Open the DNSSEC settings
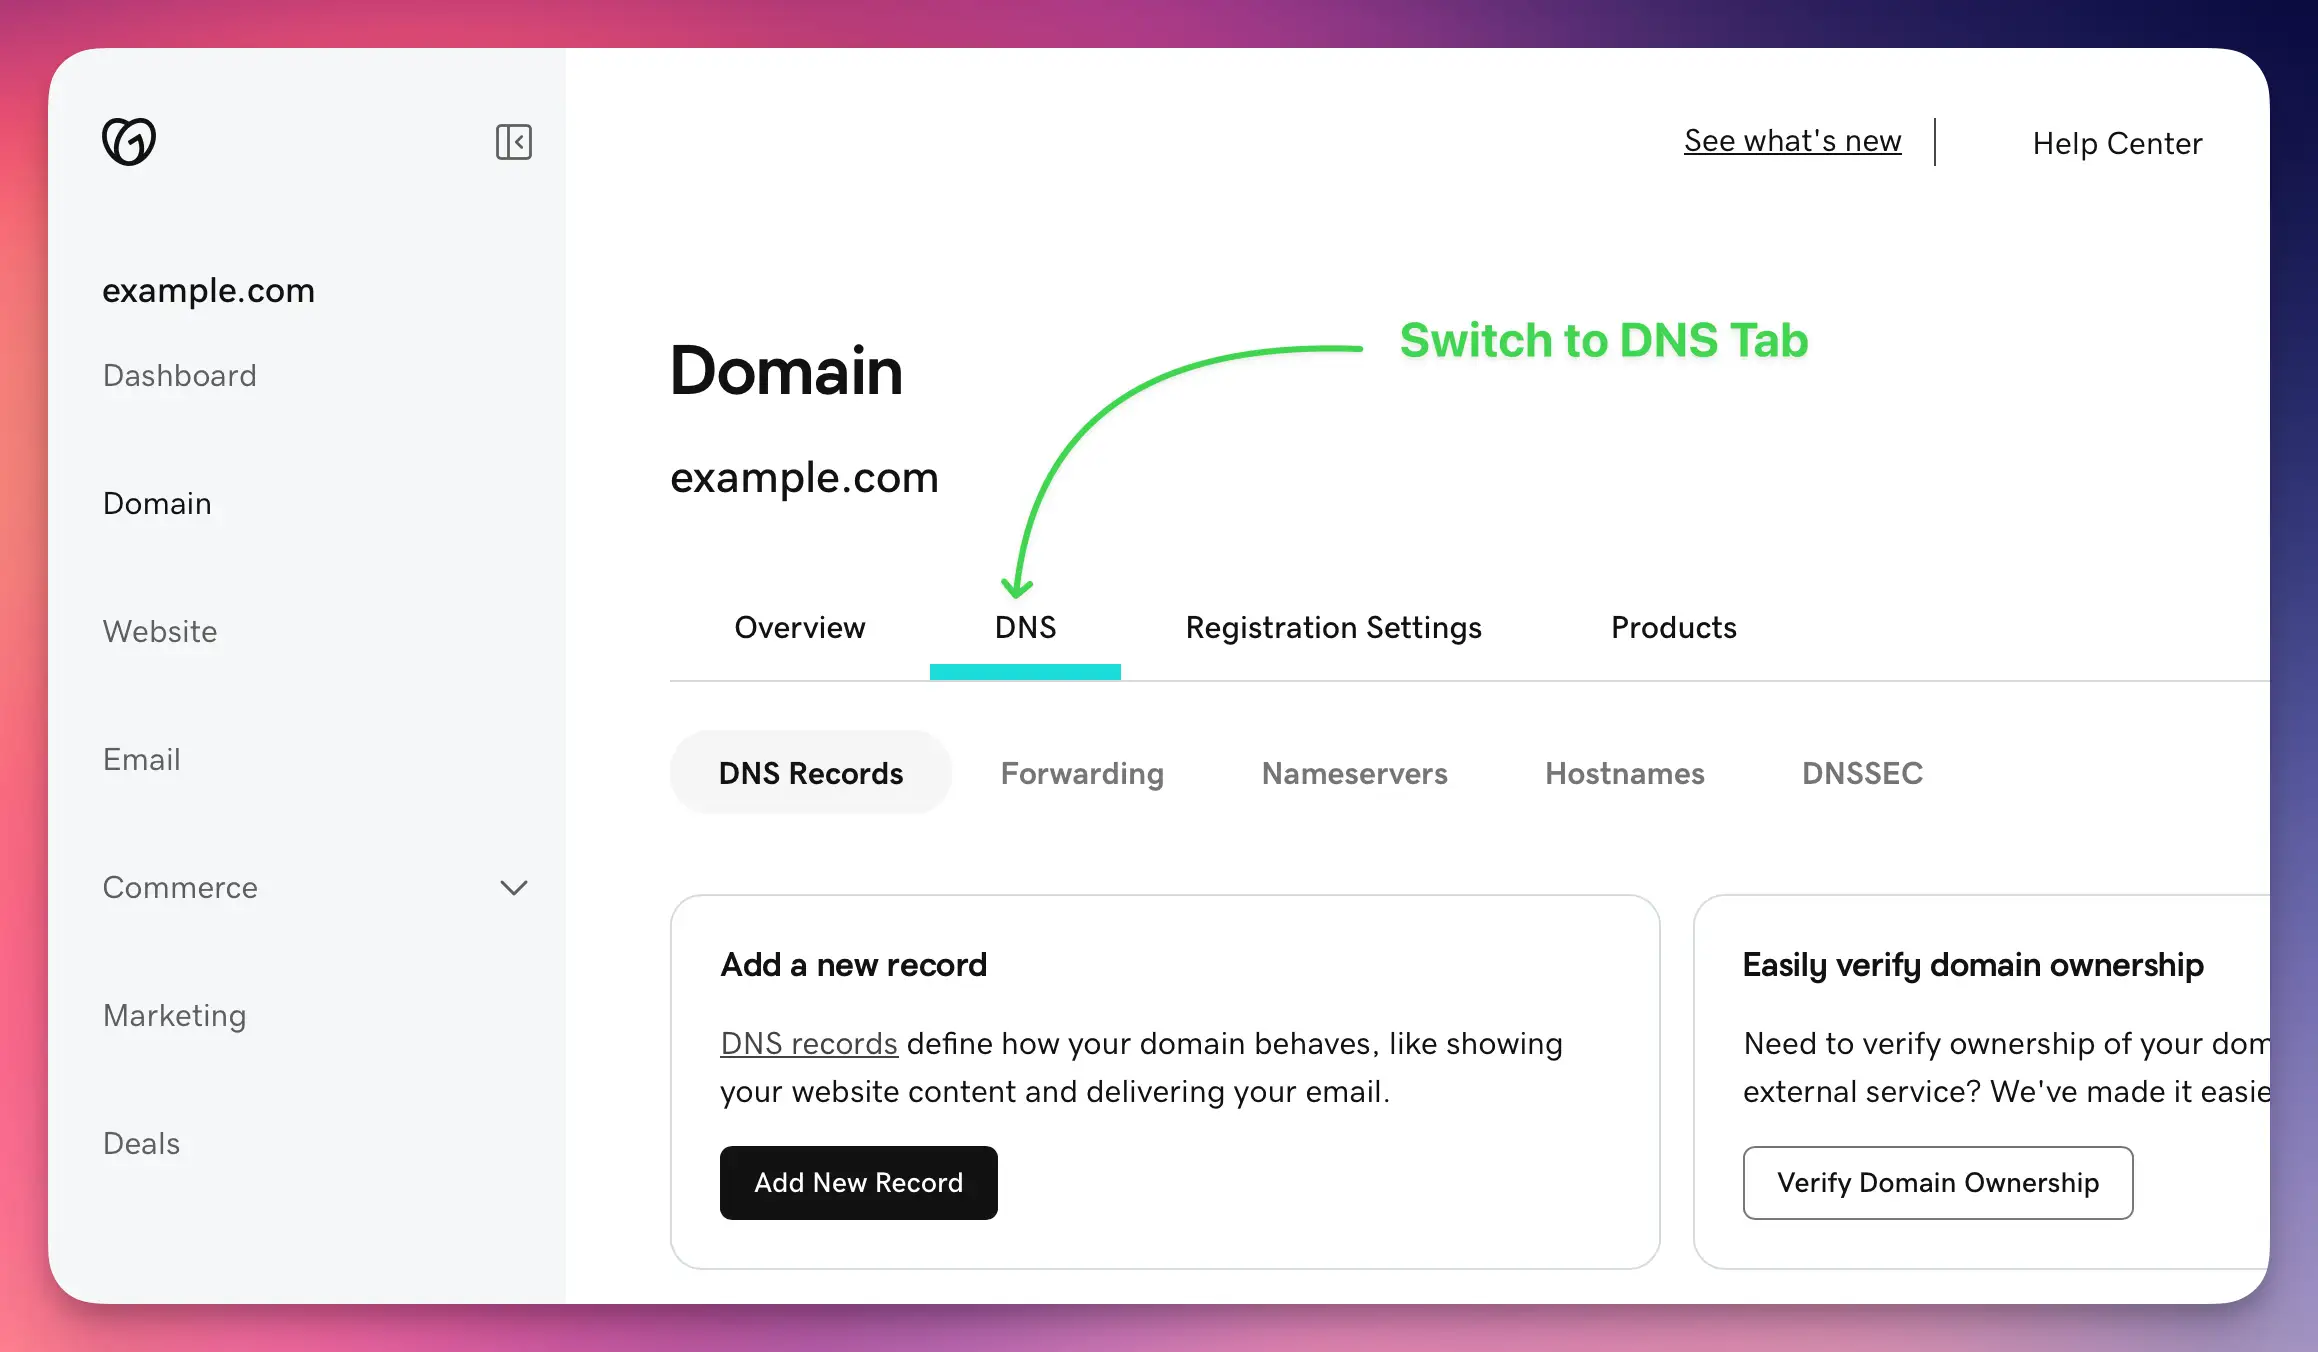 click(1862, 773)
